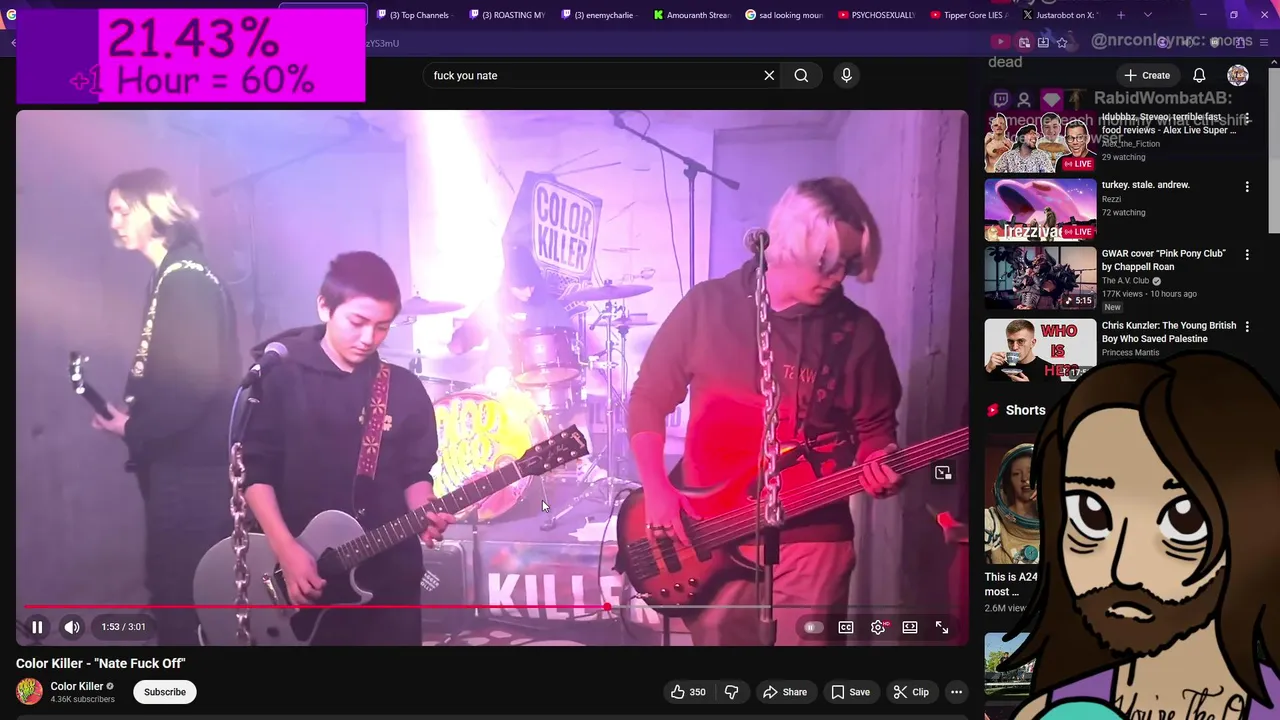The image size is (1280, 720).
Task: Open options menu for Chris Kunzler video
Action: (1247, 327)
